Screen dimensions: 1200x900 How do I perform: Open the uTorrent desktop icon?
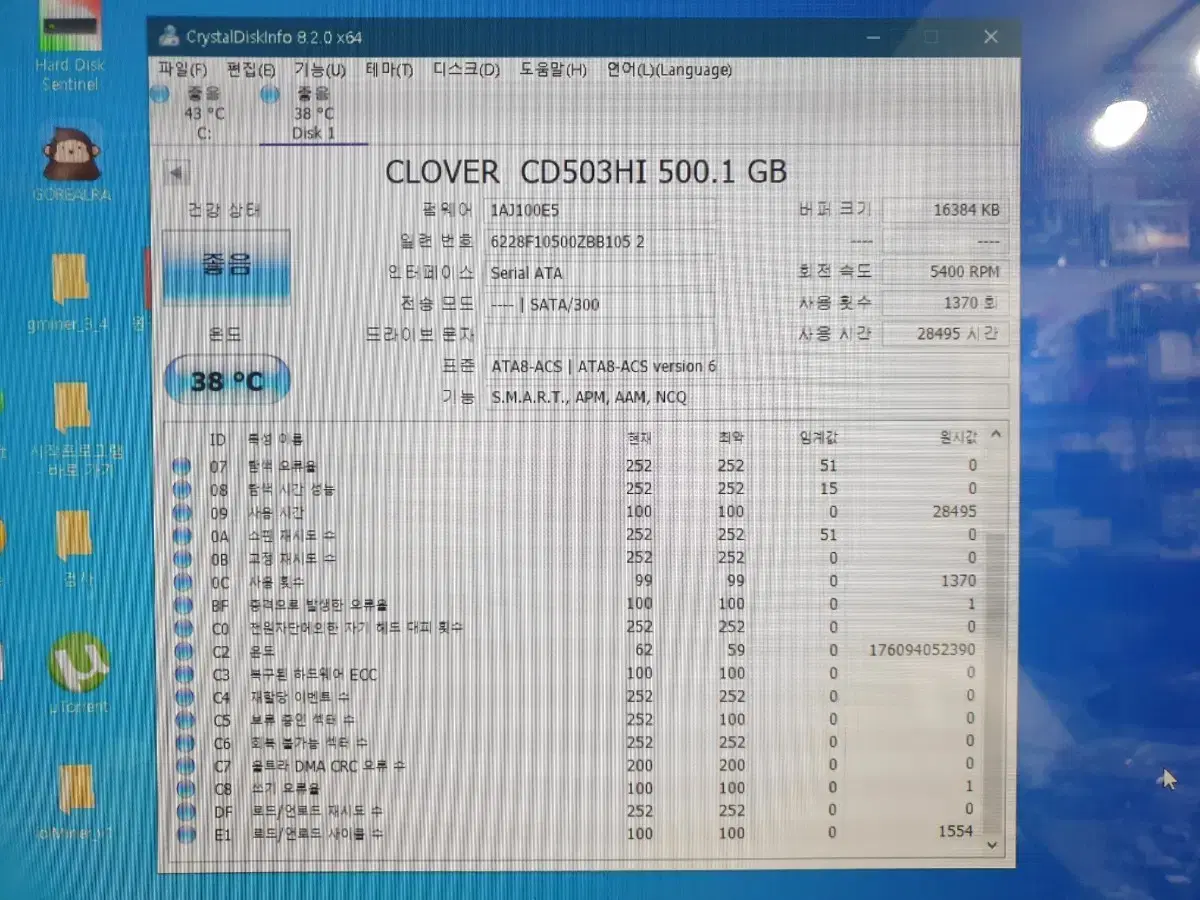pos(77,675)
